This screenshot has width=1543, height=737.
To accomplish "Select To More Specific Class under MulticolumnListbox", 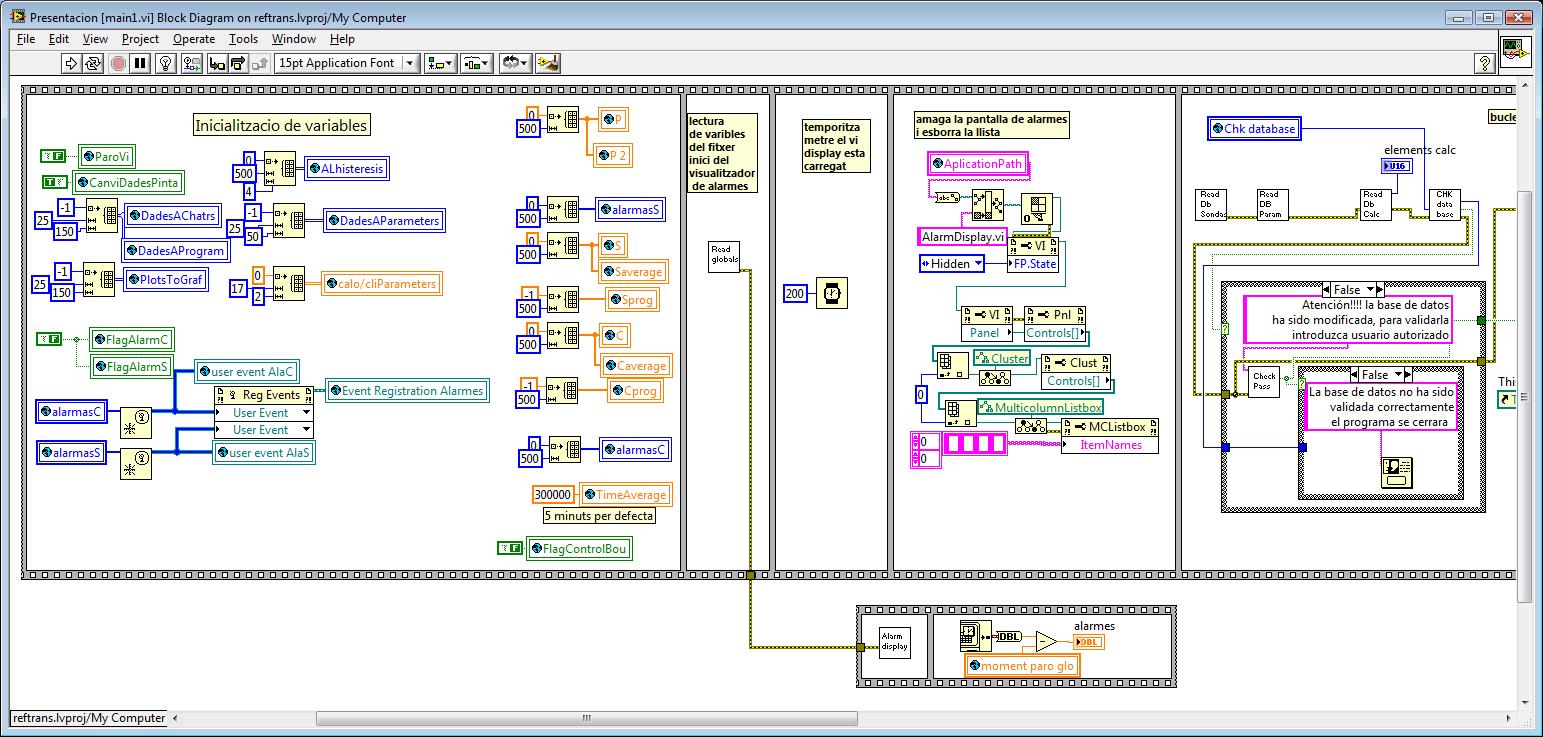I will (x=1030, y=426).
